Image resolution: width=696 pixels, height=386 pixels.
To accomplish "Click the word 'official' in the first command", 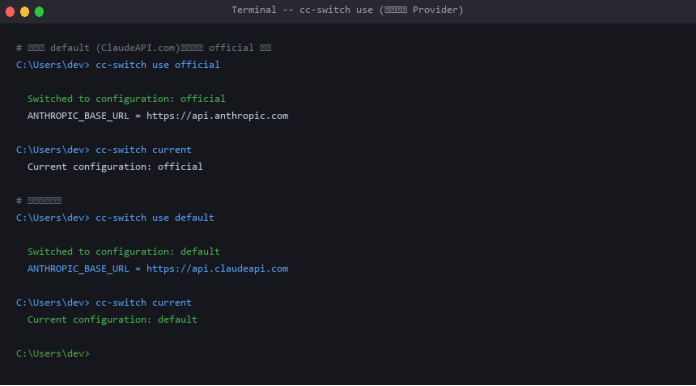I will pos(197,65).
